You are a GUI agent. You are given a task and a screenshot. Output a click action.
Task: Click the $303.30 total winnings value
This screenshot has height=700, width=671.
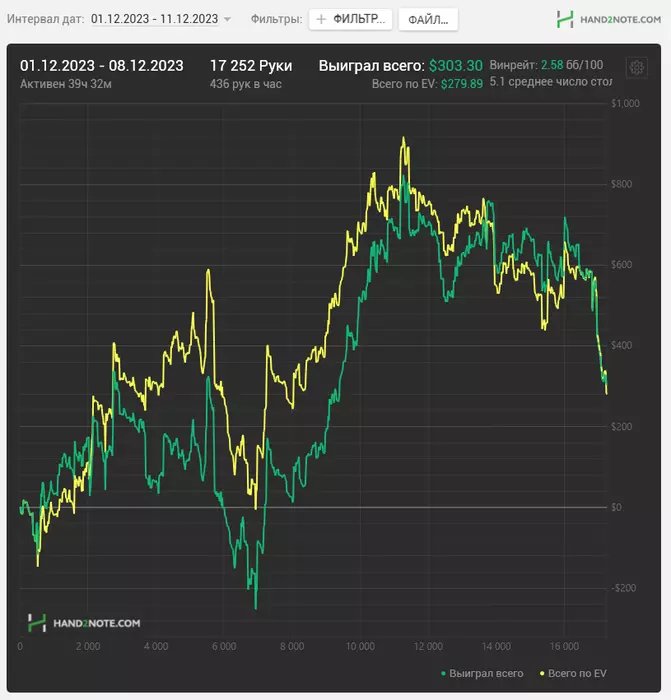[x=456, y=66]
